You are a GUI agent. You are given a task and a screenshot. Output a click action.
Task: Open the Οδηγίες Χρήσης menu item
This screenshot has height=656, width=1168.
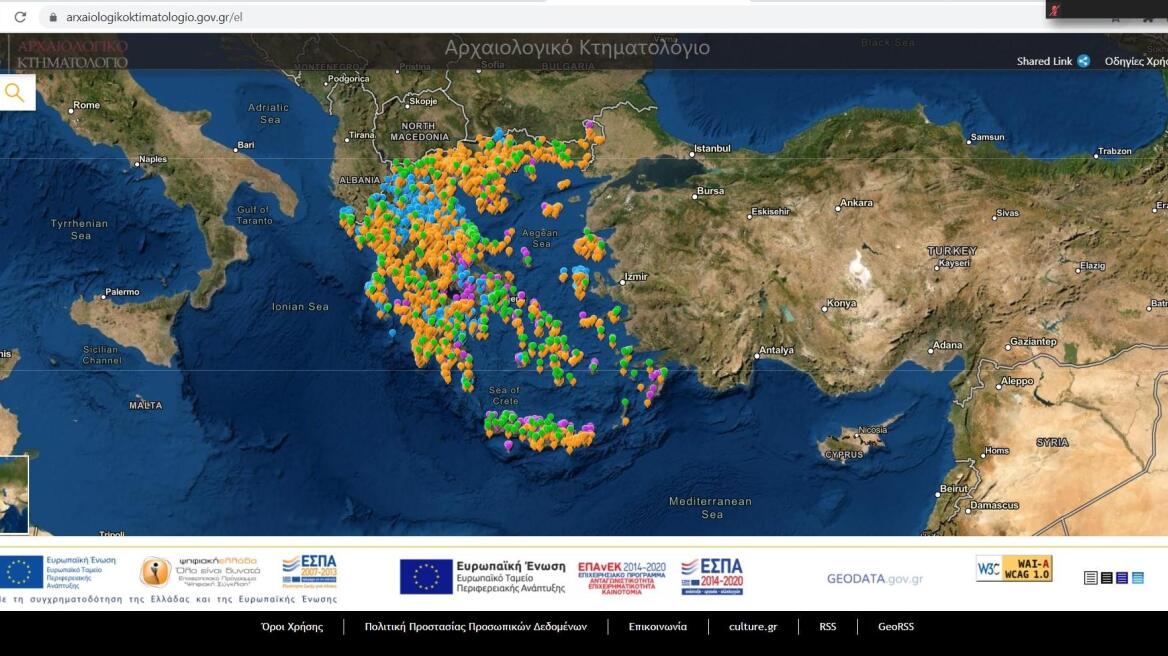[x=1135, y=61]
